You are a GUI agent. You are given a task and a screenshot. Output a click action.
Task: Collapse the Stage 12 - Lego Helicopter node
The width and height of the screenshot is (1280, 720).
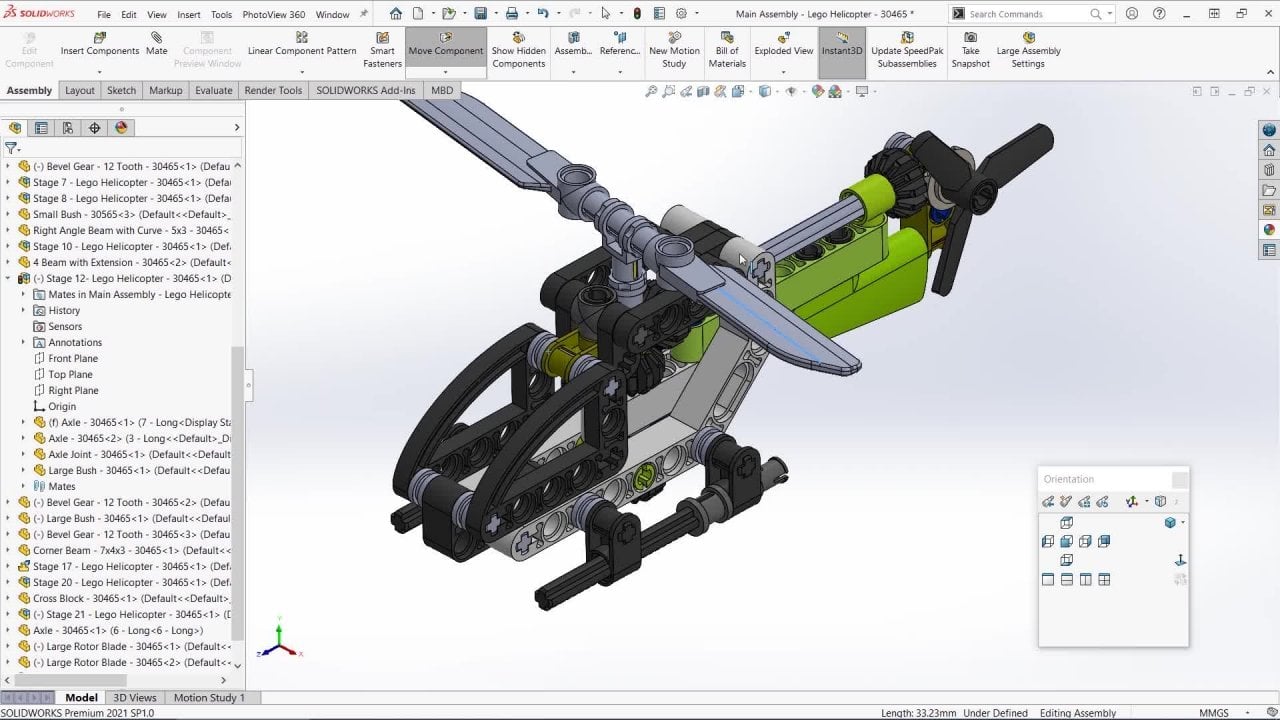pyautogui.click(x=9, y=279)
